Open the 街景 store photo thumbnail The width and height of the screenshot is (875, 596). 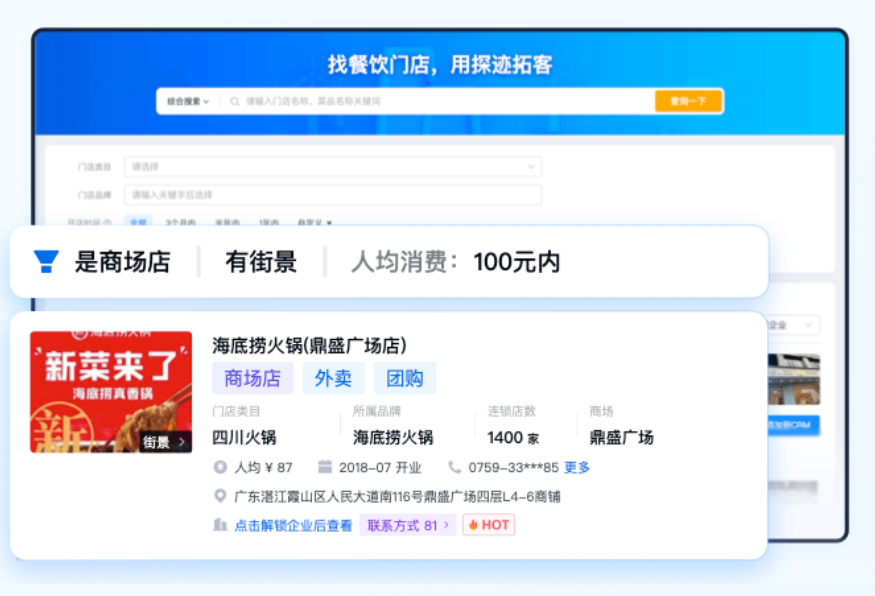tap(111, 392)
